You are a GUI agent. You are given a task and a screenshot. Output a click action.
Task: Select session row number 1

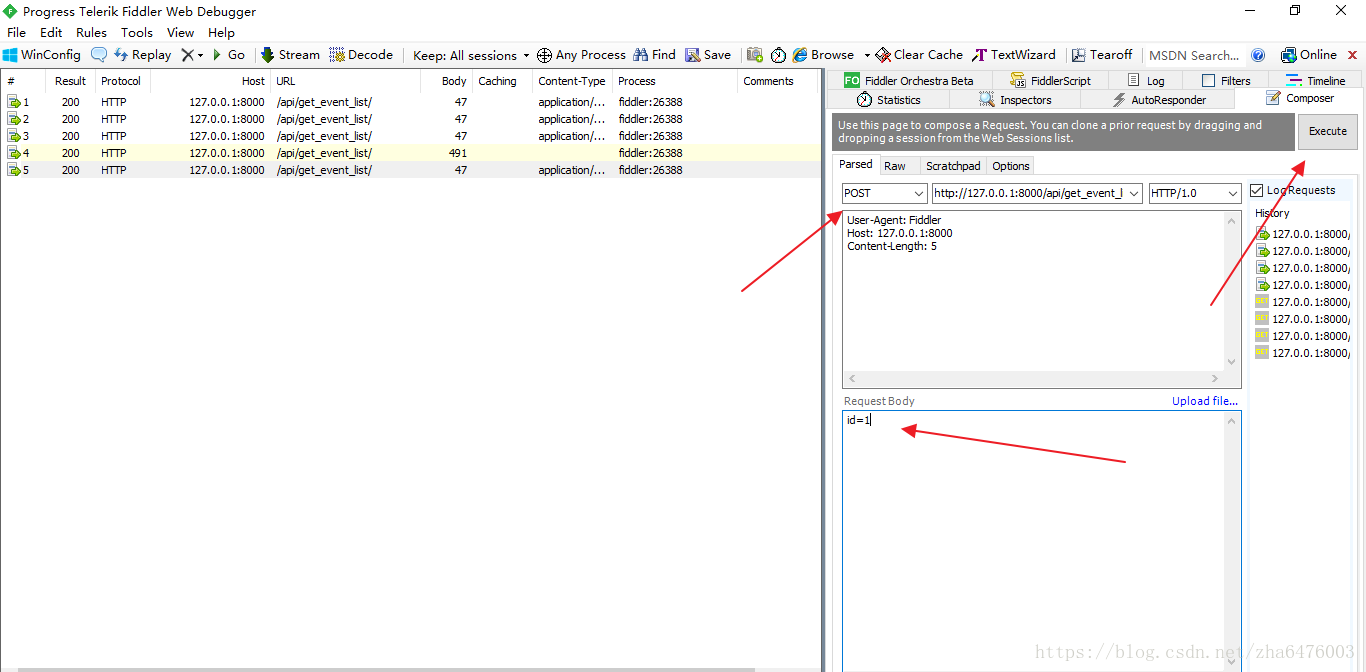[410, 102]
